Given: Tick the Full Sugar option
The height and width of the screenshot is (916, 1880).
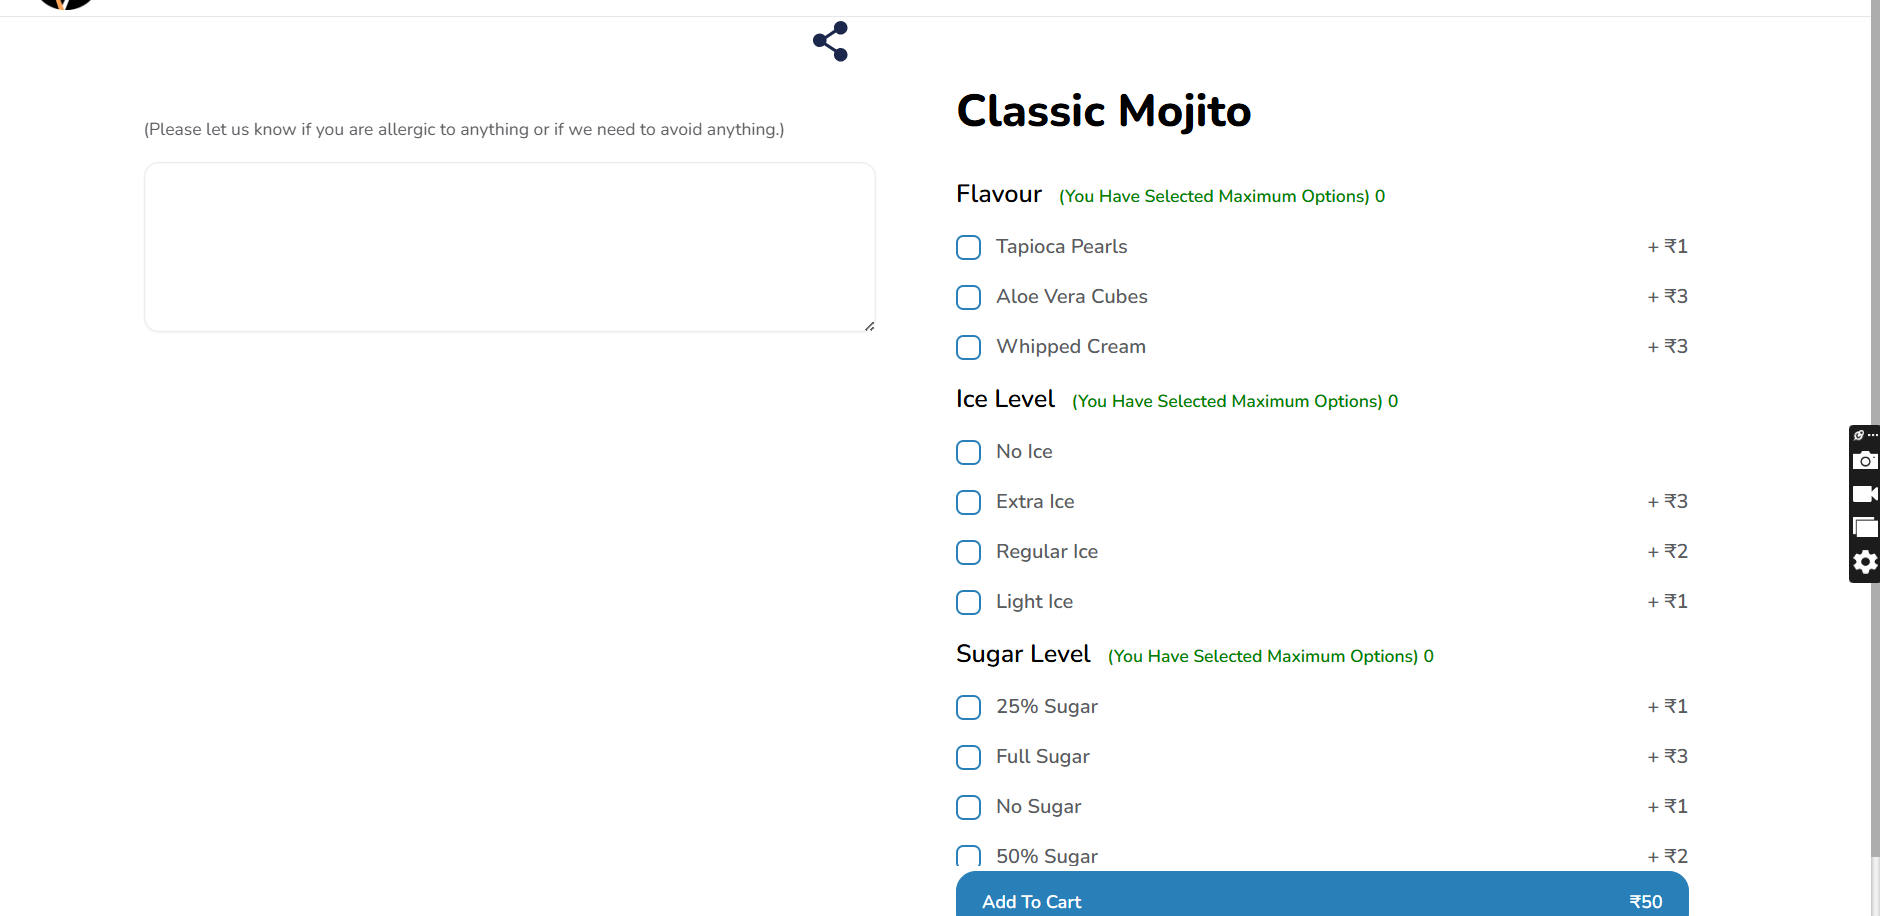Looking at the screenshot, I should point(968,757).
